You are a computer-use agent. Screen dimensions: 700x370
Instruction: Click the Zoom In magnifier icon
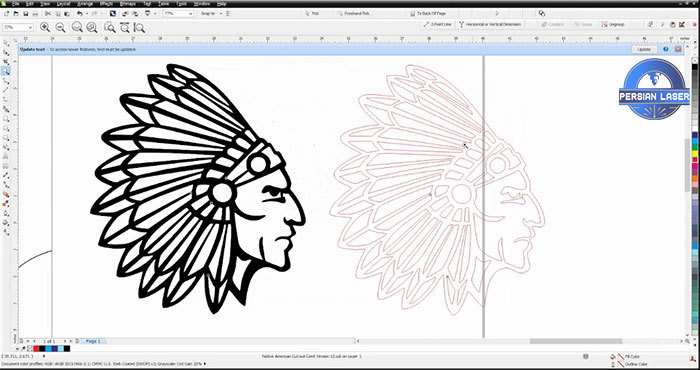(x=45, y=28)
